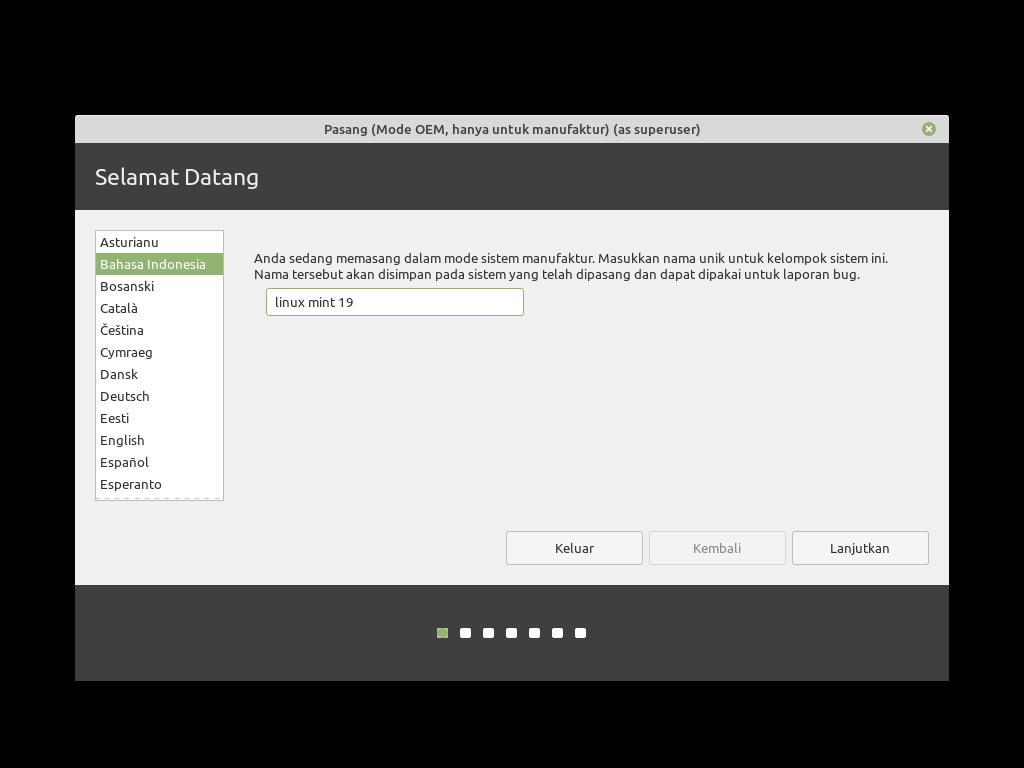Click the first green progress step indicator

[442, 633]
